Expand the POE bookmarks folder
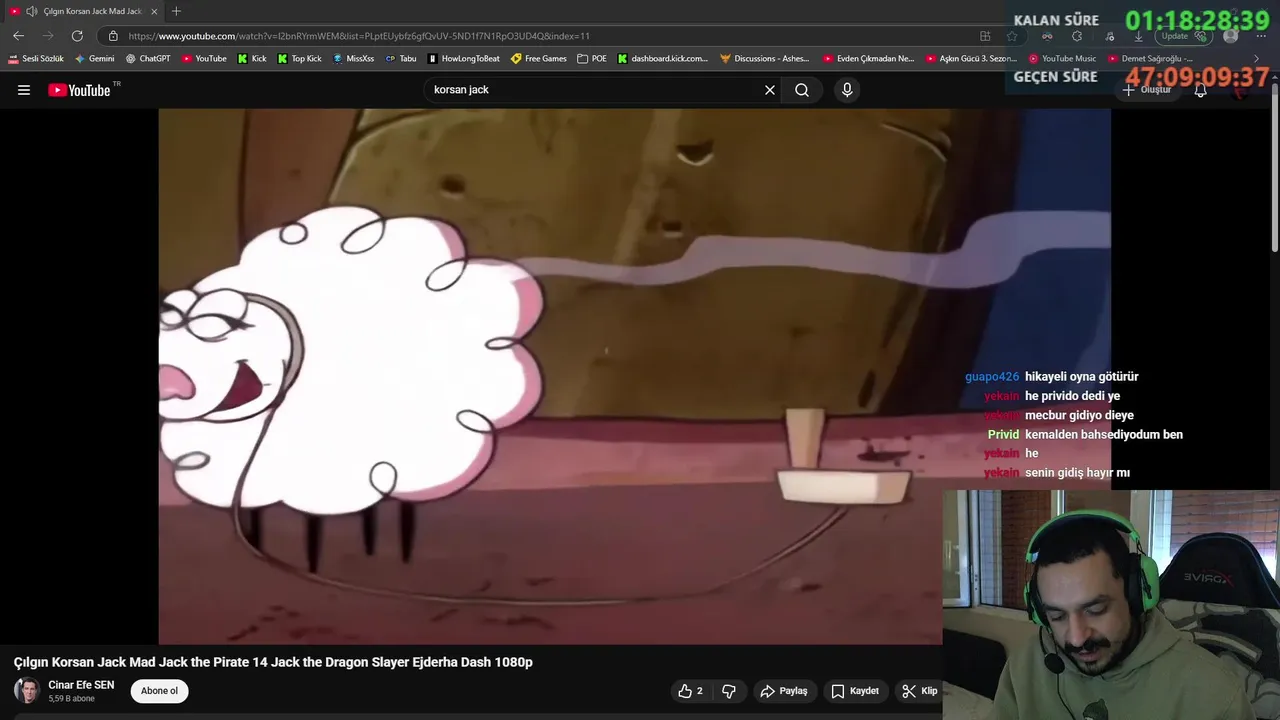1280x720 pixels. (592, 59)
